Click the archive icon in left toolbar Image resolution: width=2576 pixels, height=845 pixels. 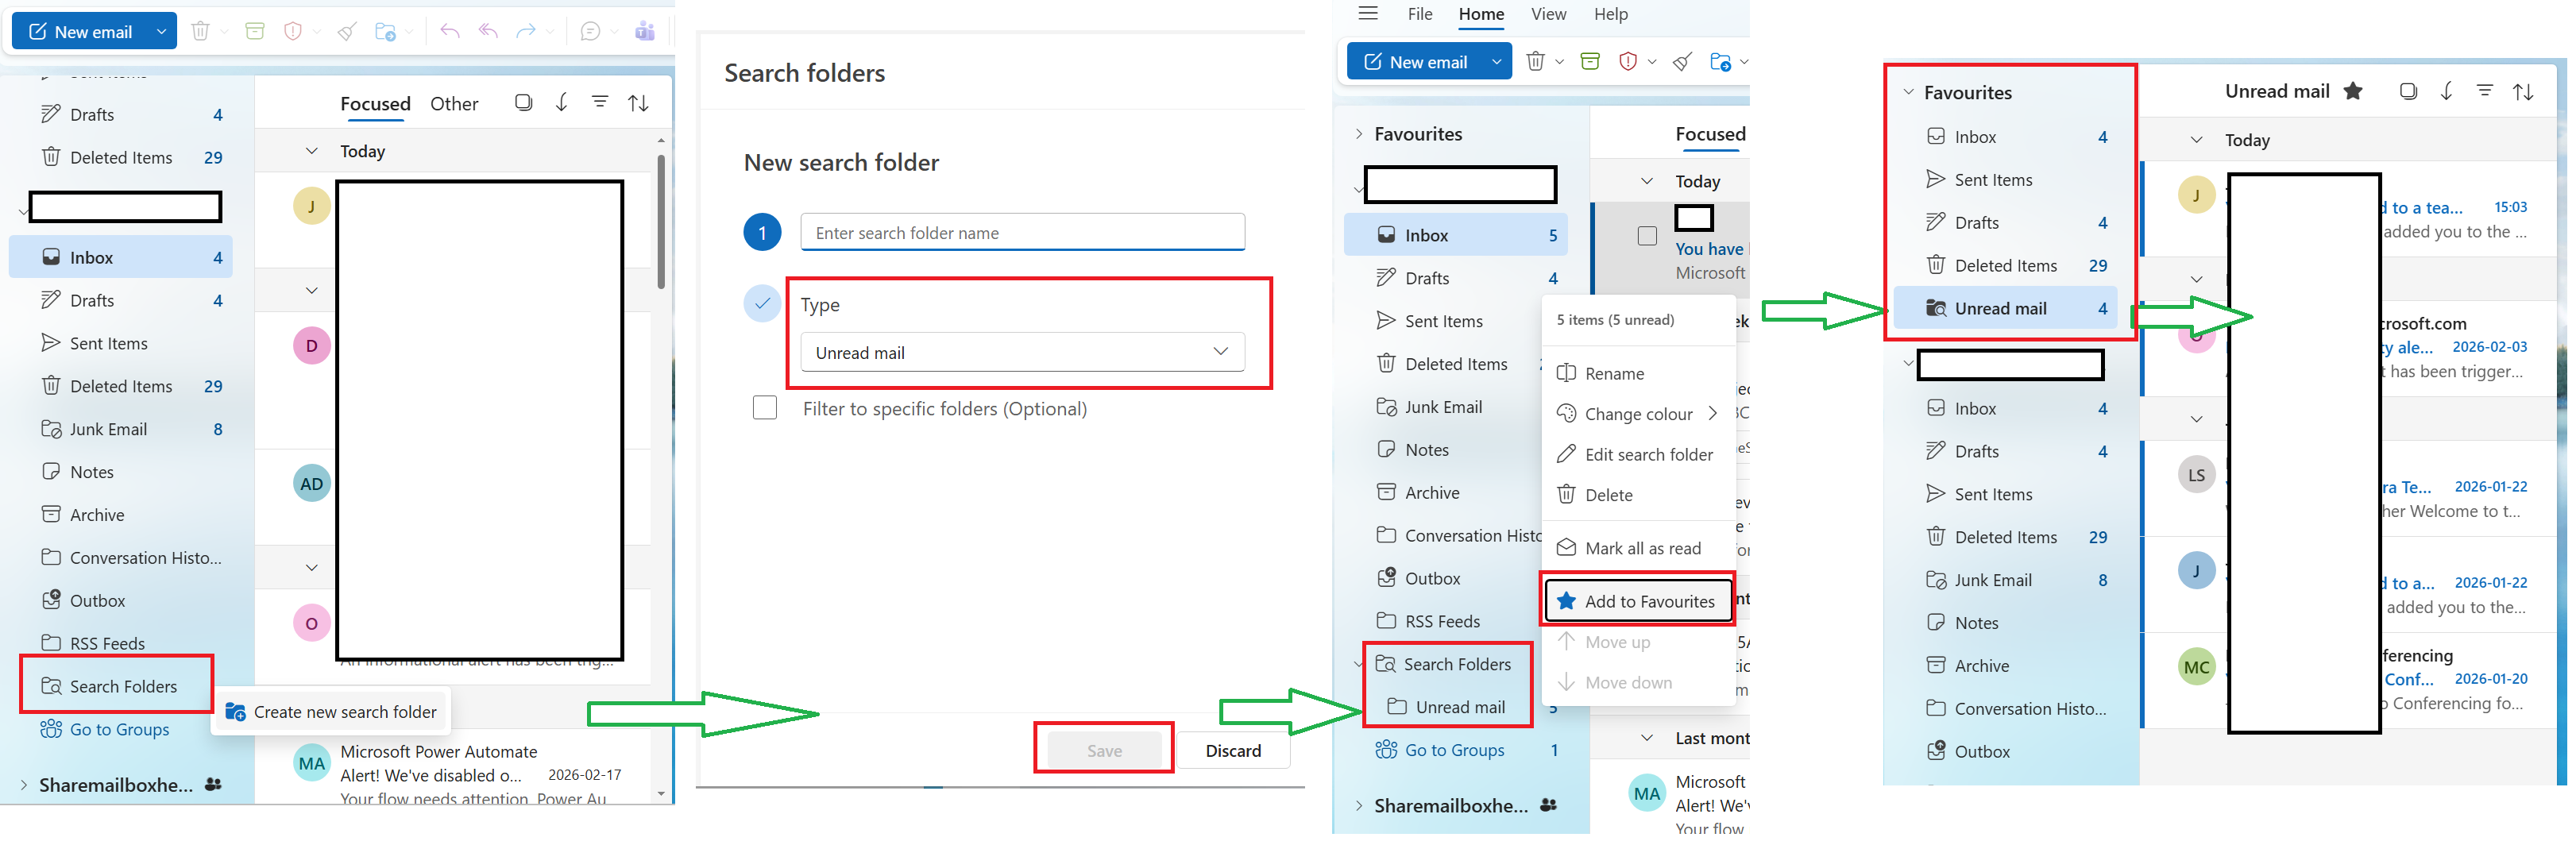tap(255, 31)
